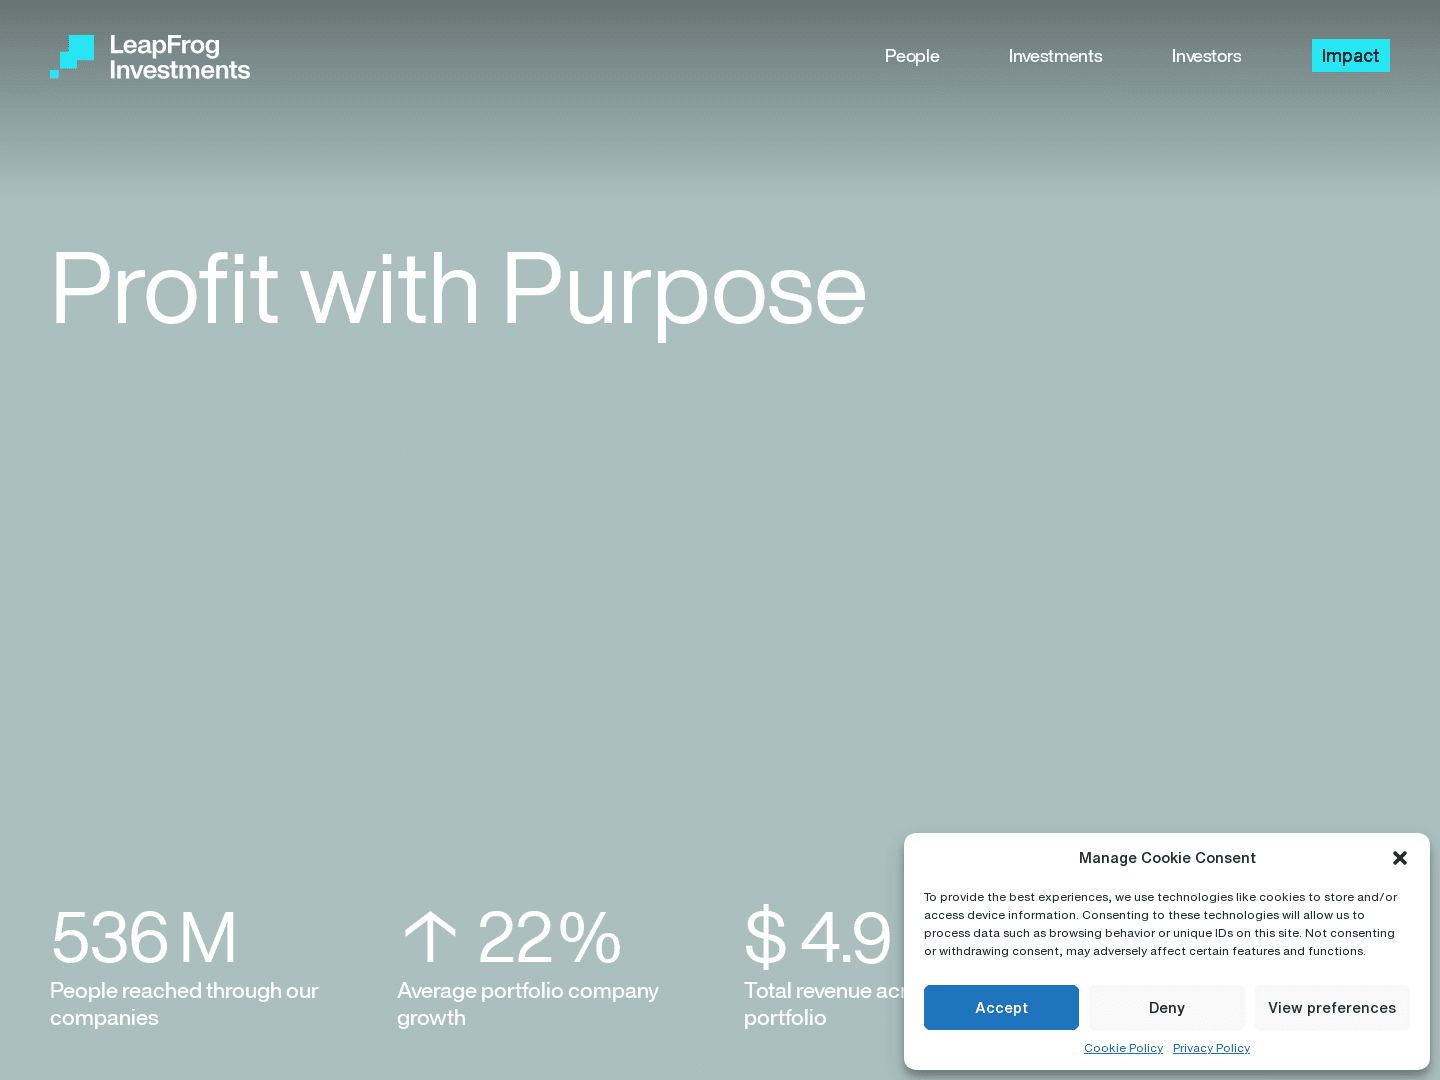Click the 536 M statistic
The image size is (1440, 1080).
coord(143,938)
